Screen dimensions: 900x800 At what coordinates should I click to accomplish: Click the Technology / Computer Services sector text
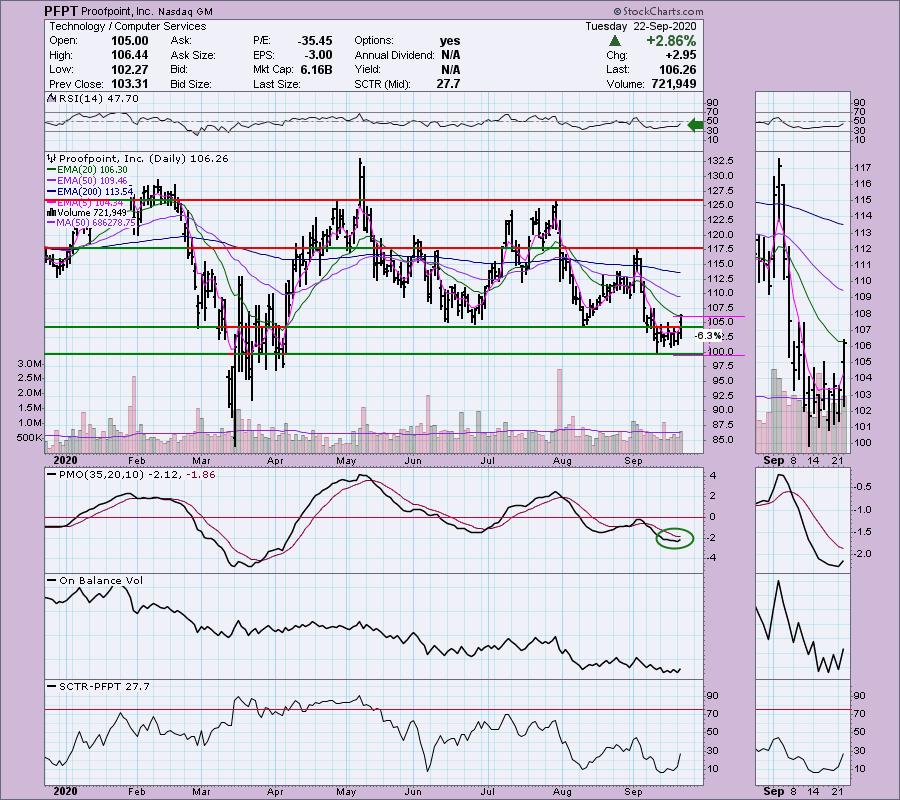pyautogui.click(x=127, y=26)
